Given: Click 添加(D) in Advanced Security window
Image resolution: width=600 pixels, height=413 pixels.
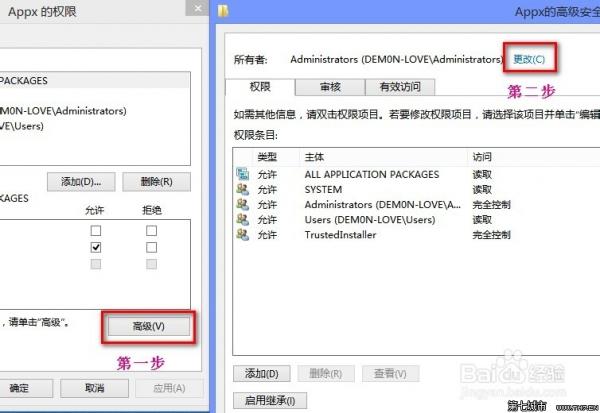Looking at the screenshot, I should click(262, 374).
